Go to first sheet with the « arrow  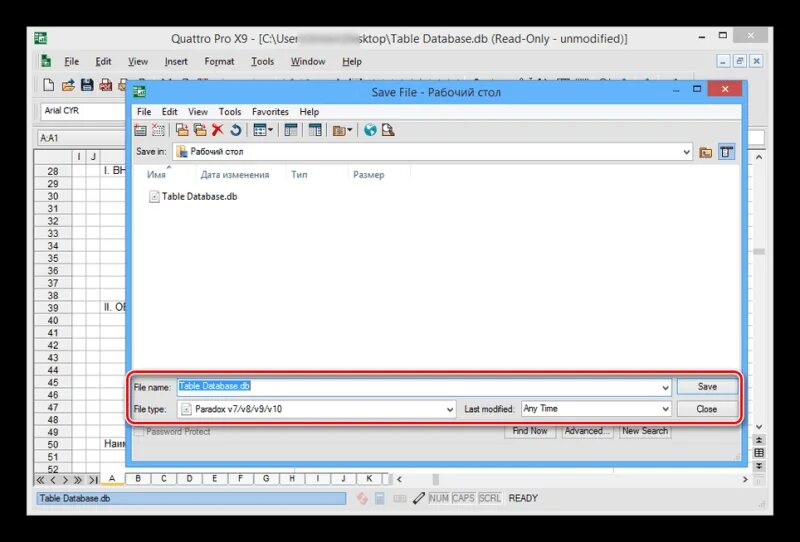coord(40,480)
